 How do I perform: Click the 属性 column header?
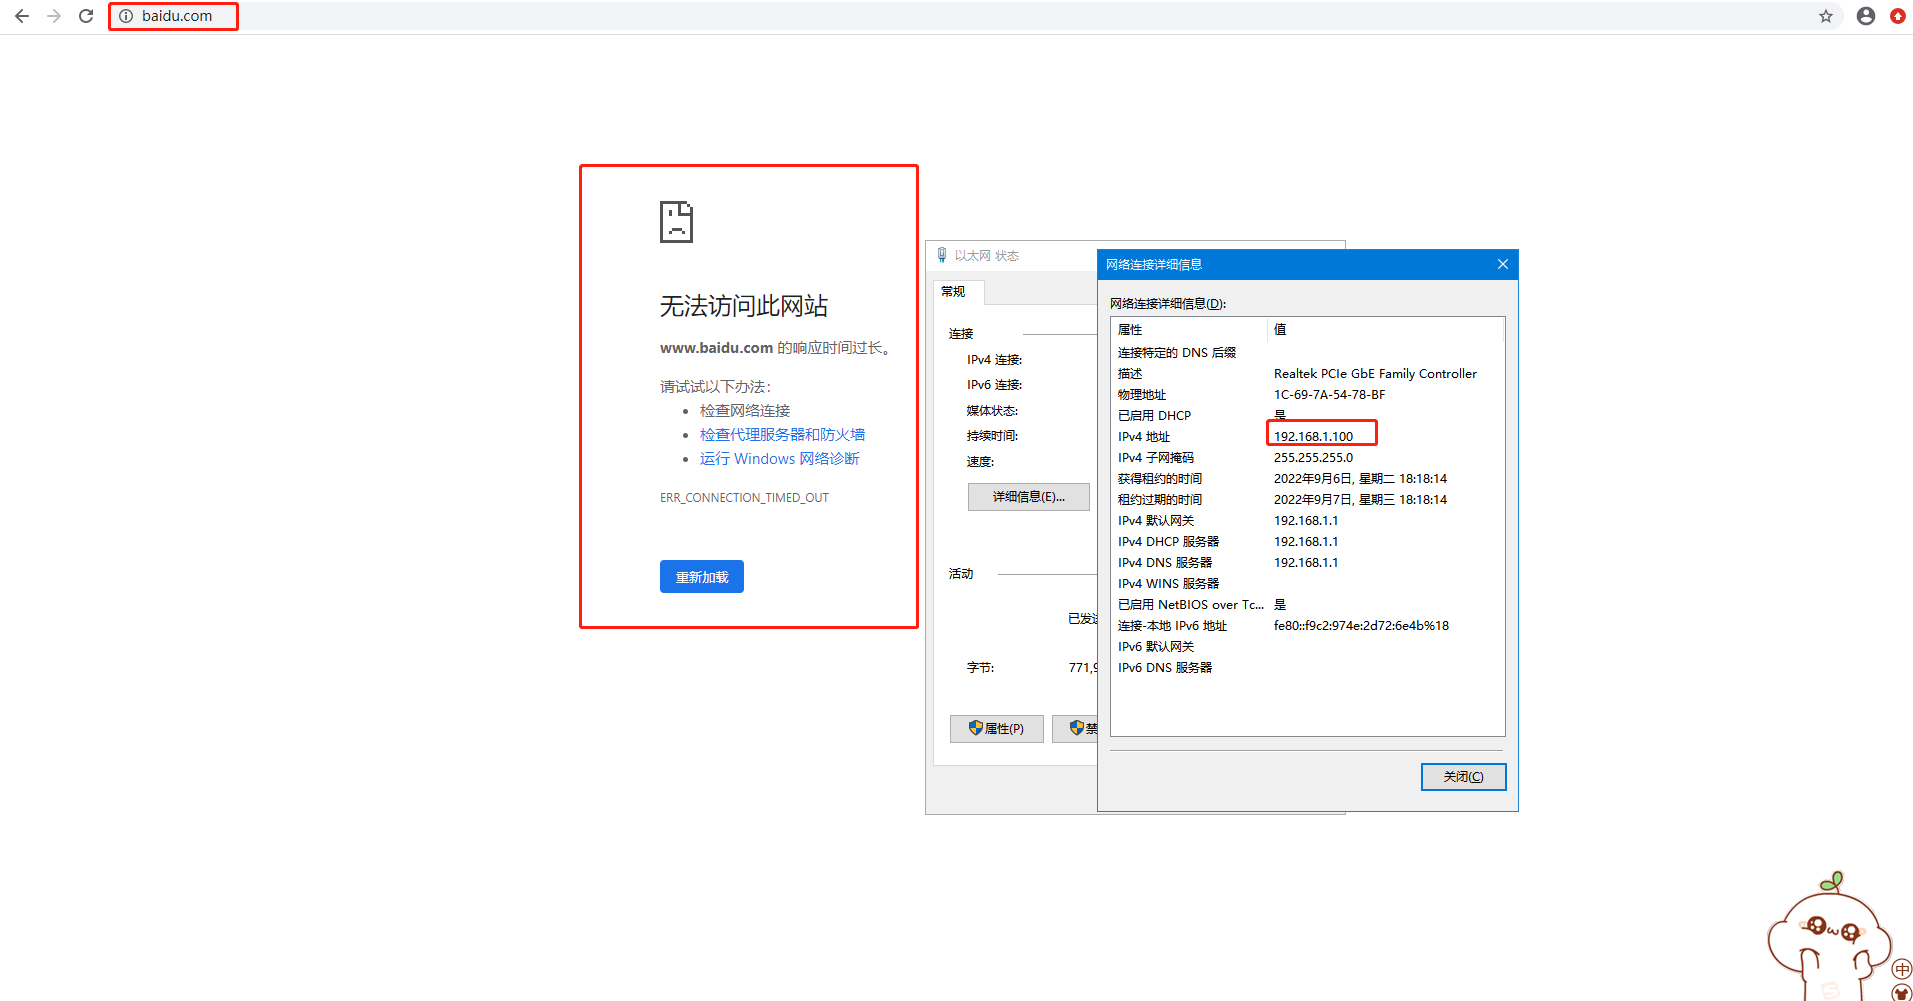(1130, 330)
